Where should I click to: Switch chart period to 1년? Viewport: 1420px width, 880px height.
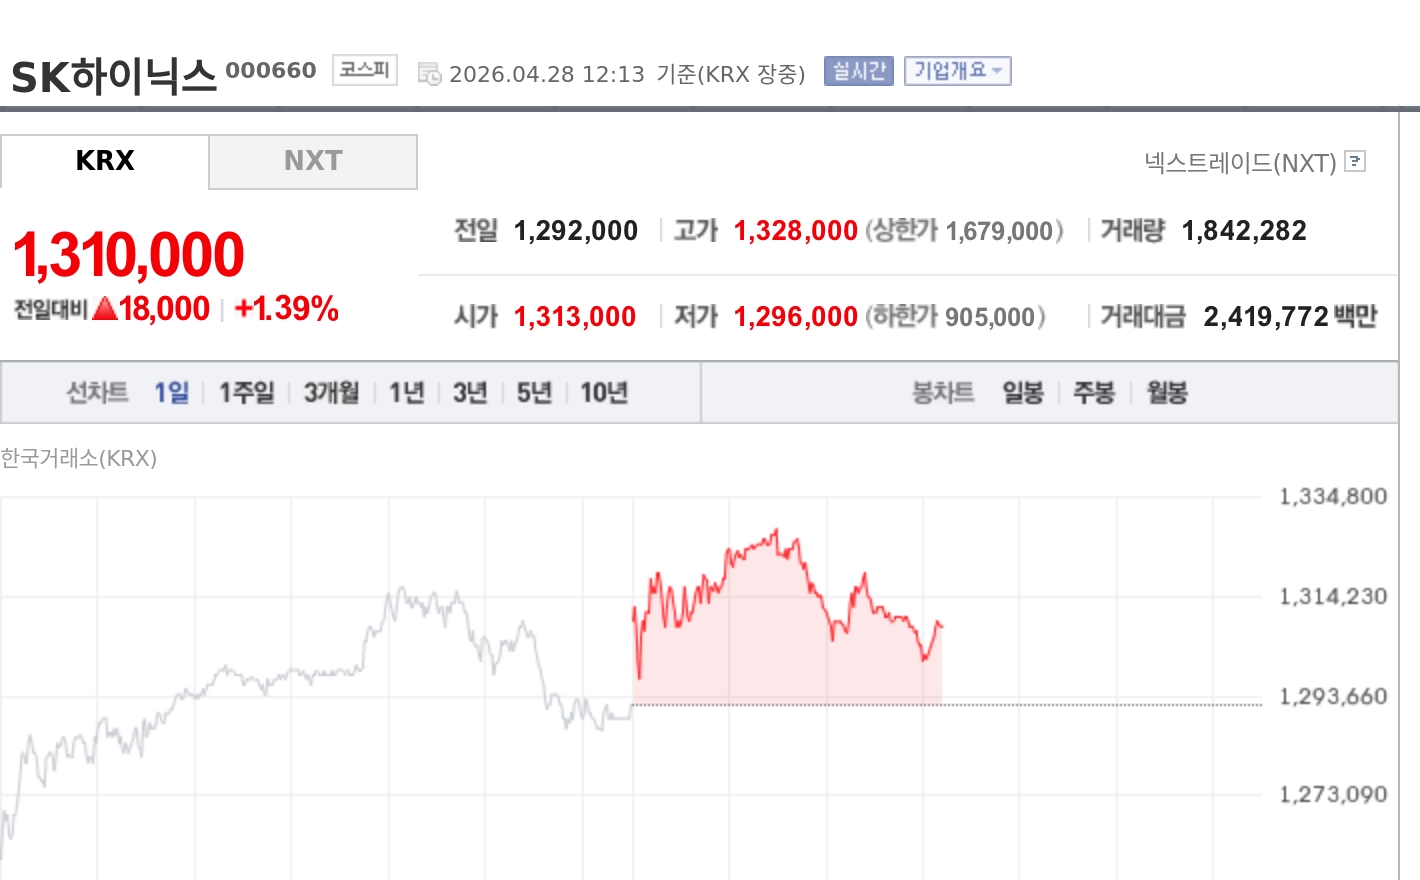tap(405, 392)
